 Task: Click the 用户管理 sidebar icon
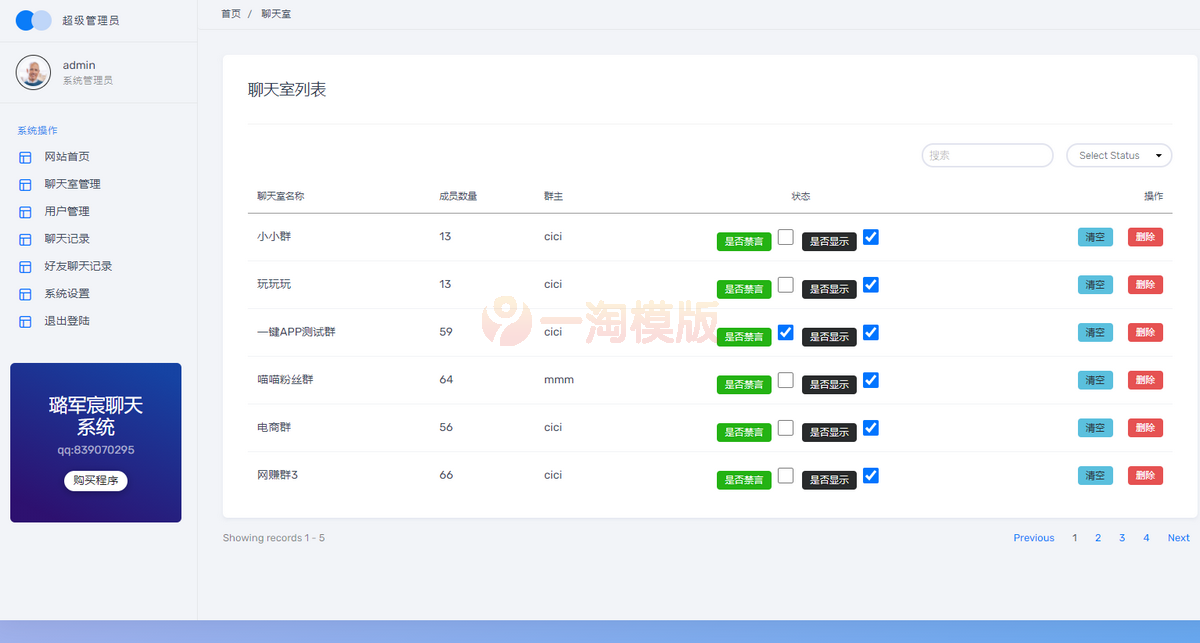click(x=23, y=211)
